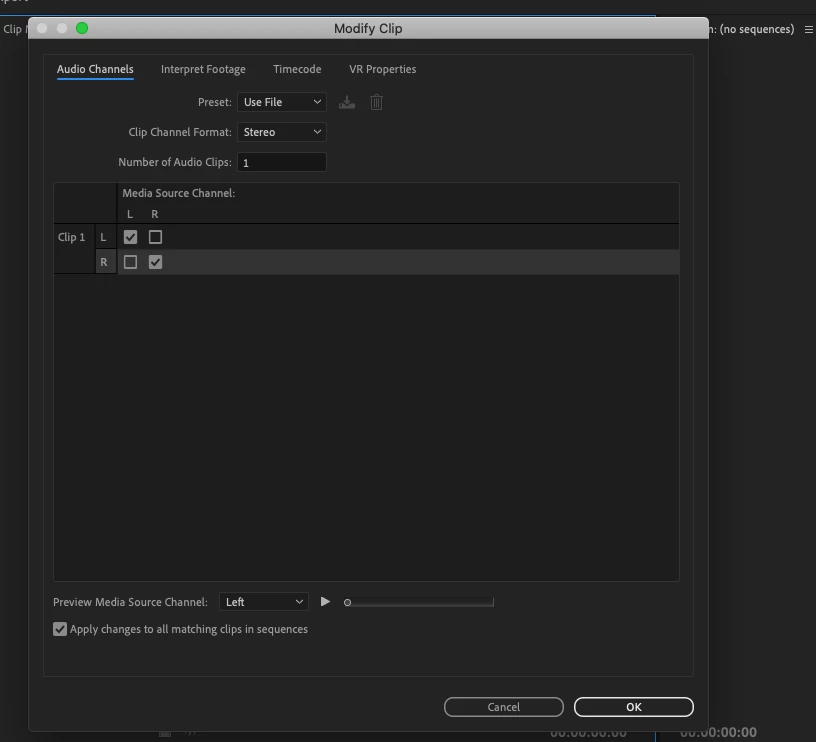Click the Modify Clip title bar text
The width and height of the screenshot is (816, 742).
click(368, 29)
